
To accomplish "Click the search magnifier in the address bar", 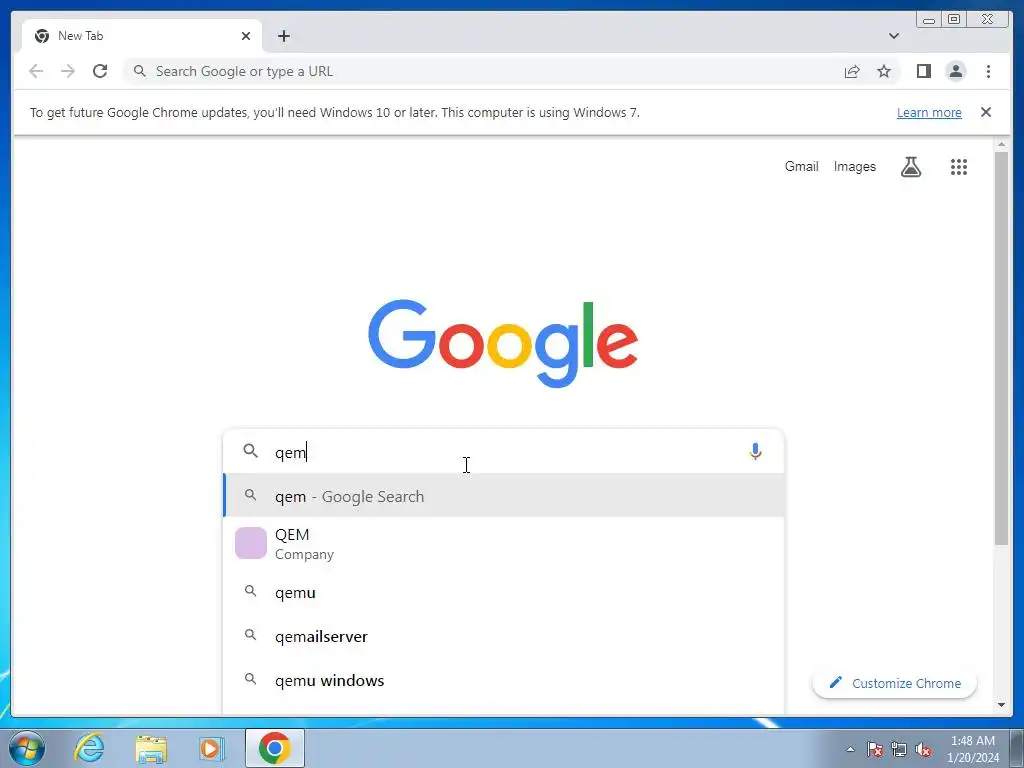I will [x=140, y=71].
